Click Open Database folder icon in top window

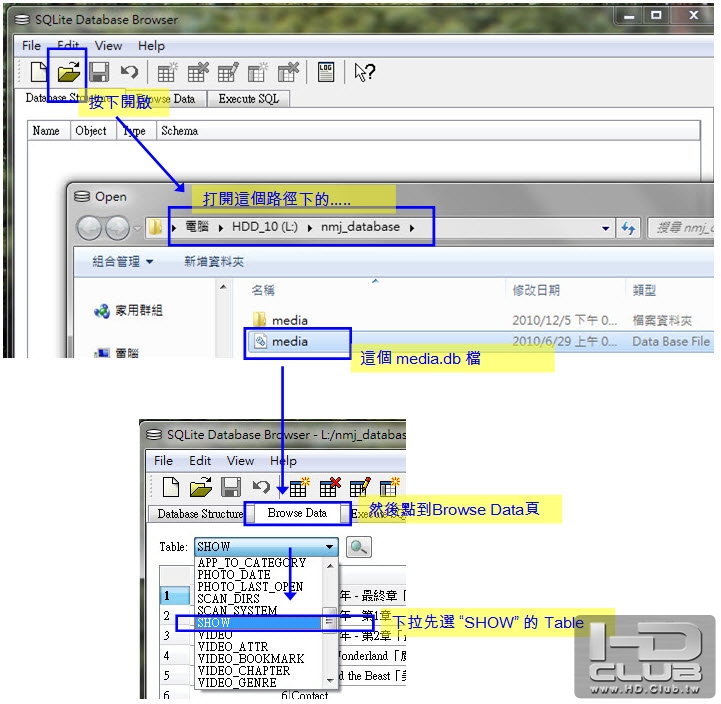(x=69, y=72)
